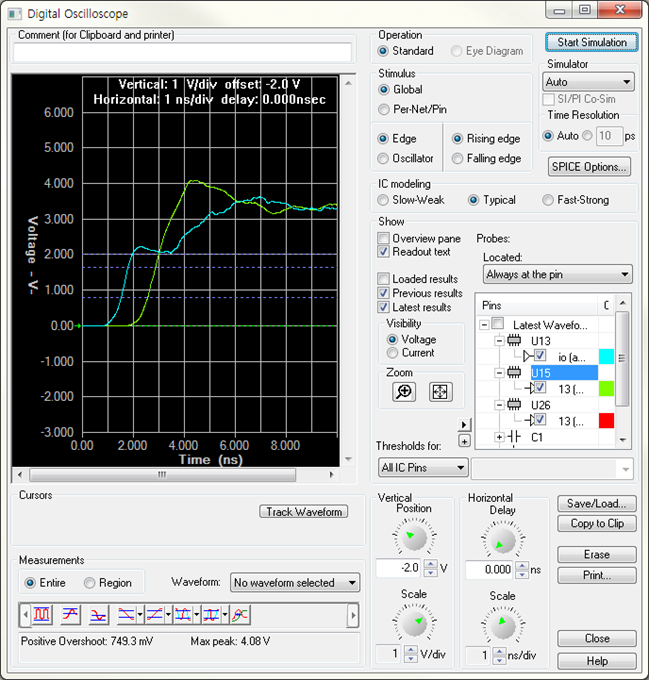Click the cyan color swatch for U13 io
The width and height of the screenshot is (649, 680).
(606, 356)
